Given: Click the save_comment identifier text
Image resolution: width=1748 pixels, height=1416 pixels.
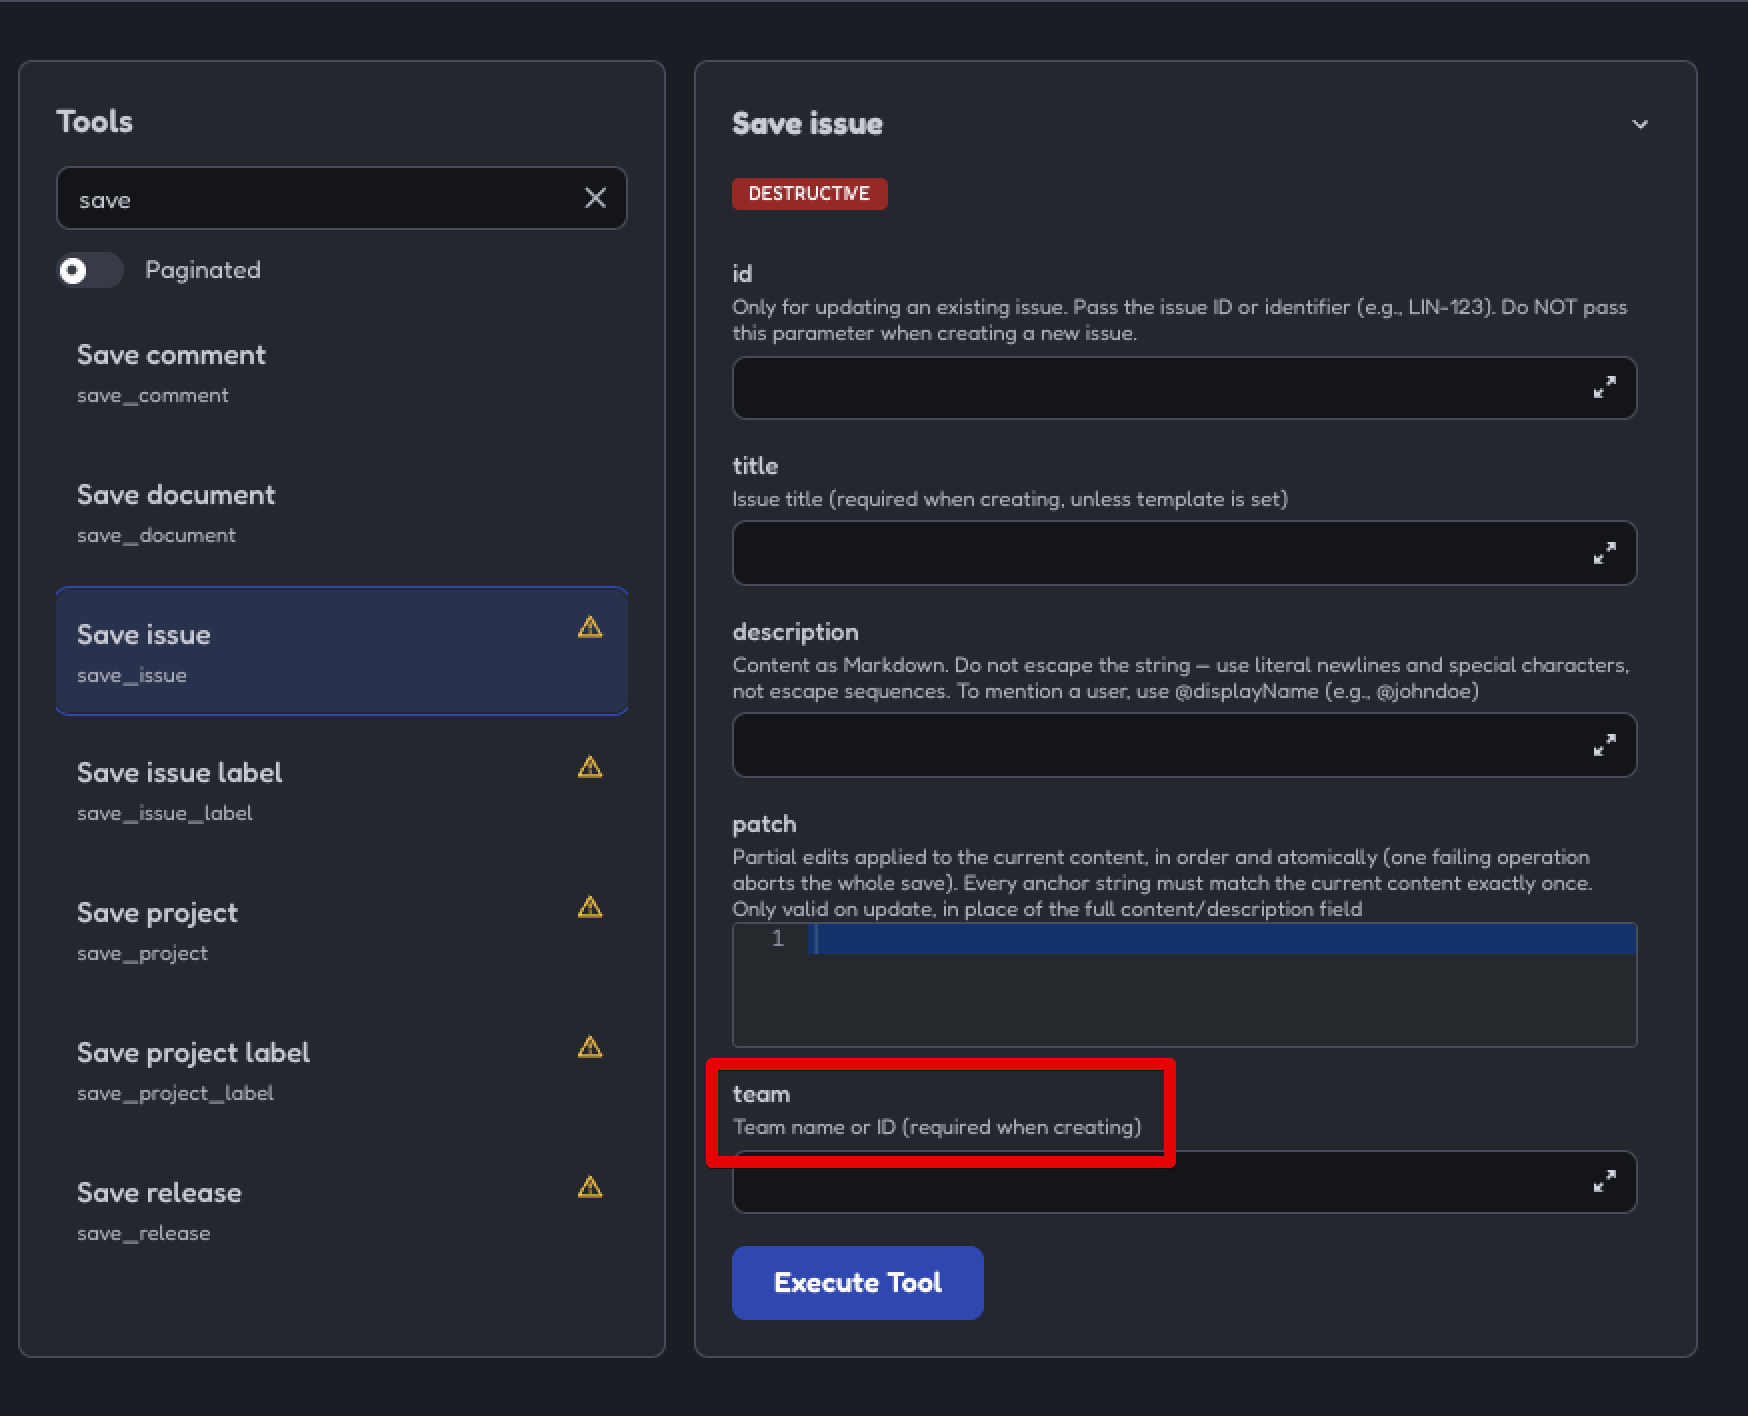Looking at the screenshot, I should coord(153,395).
